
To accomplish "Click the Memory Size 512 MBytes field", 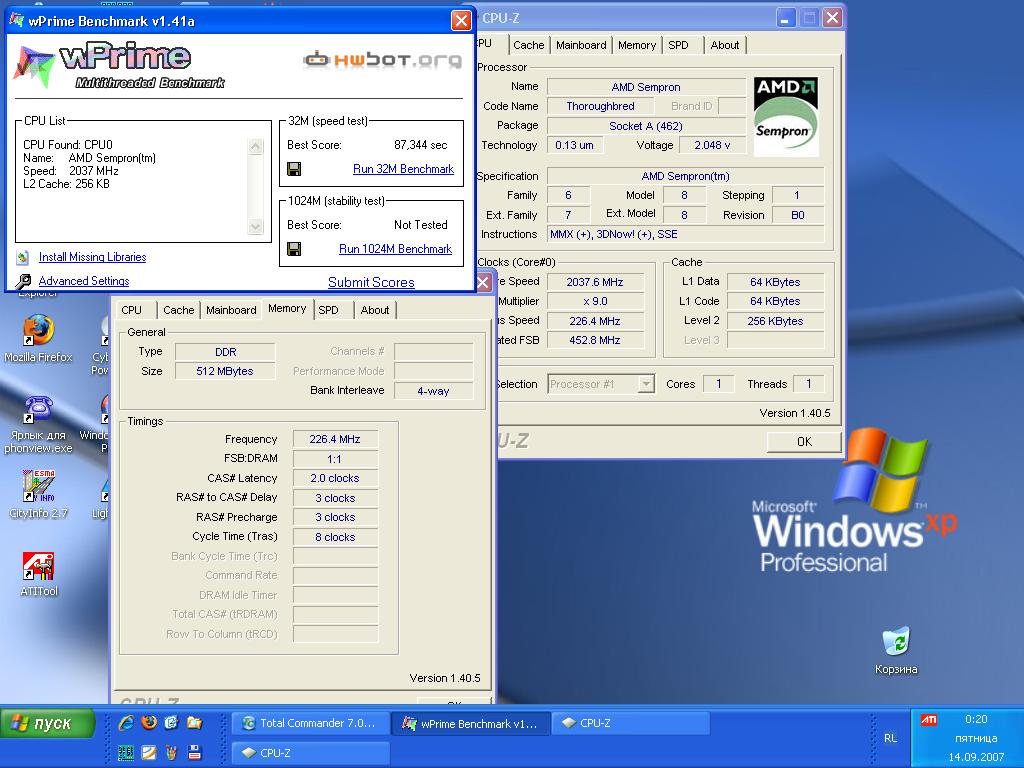I will 225,371.
